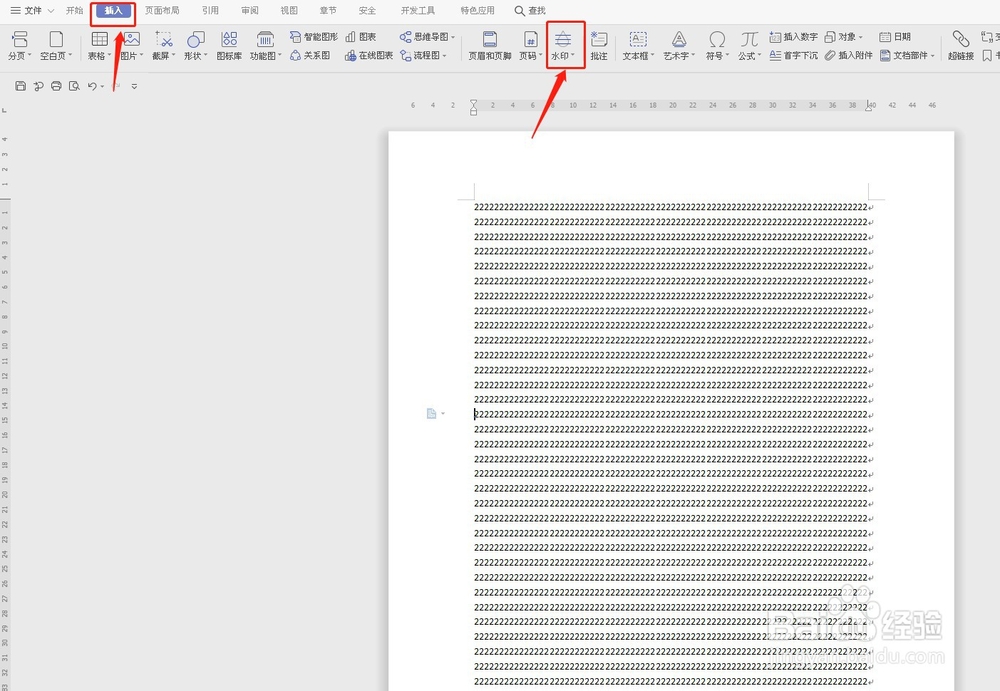The width and height of the screenshot is (1000, 691).
Task: Open print preview from quick access toolbar
Action: point(74,86)
